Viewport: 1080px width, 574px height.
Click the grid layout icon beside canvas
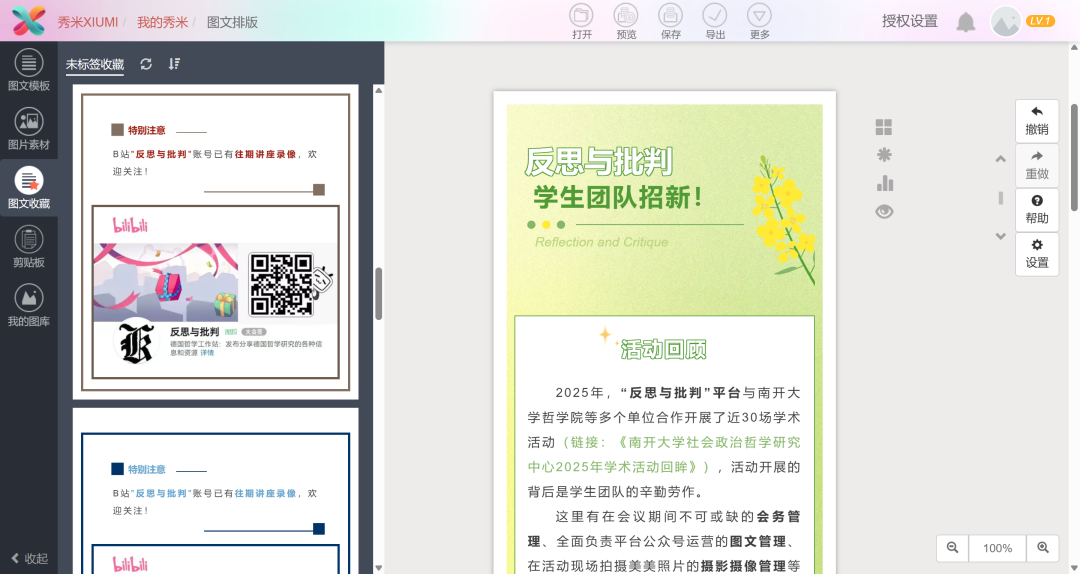[884, 127]
